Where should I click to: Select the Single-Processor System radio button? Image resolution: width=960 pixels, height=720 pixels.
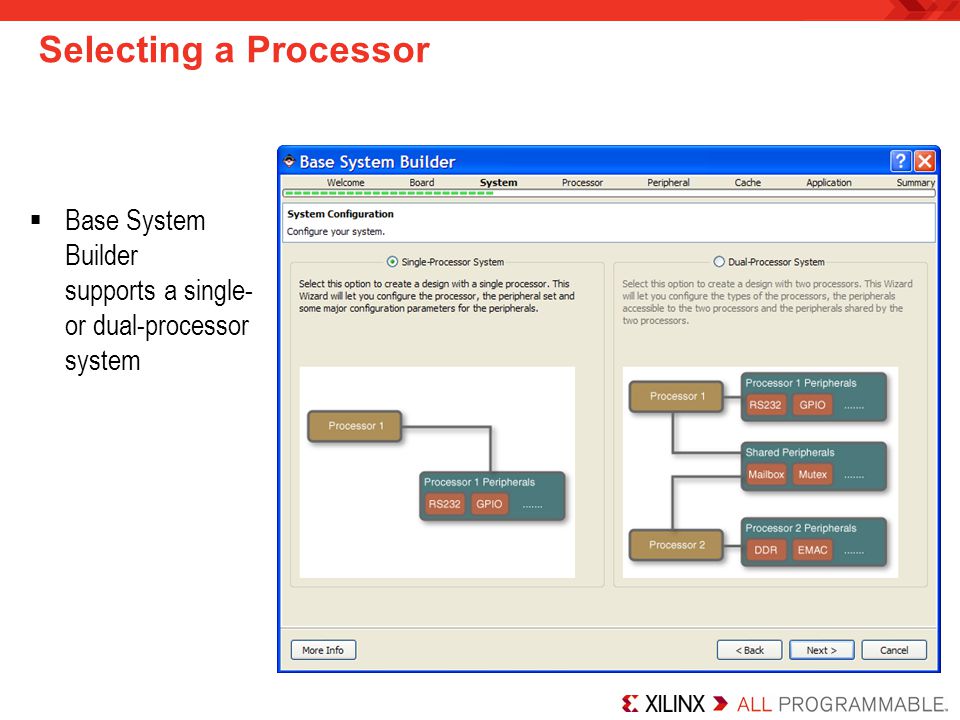pyautogui.click(x=392, y=262)
